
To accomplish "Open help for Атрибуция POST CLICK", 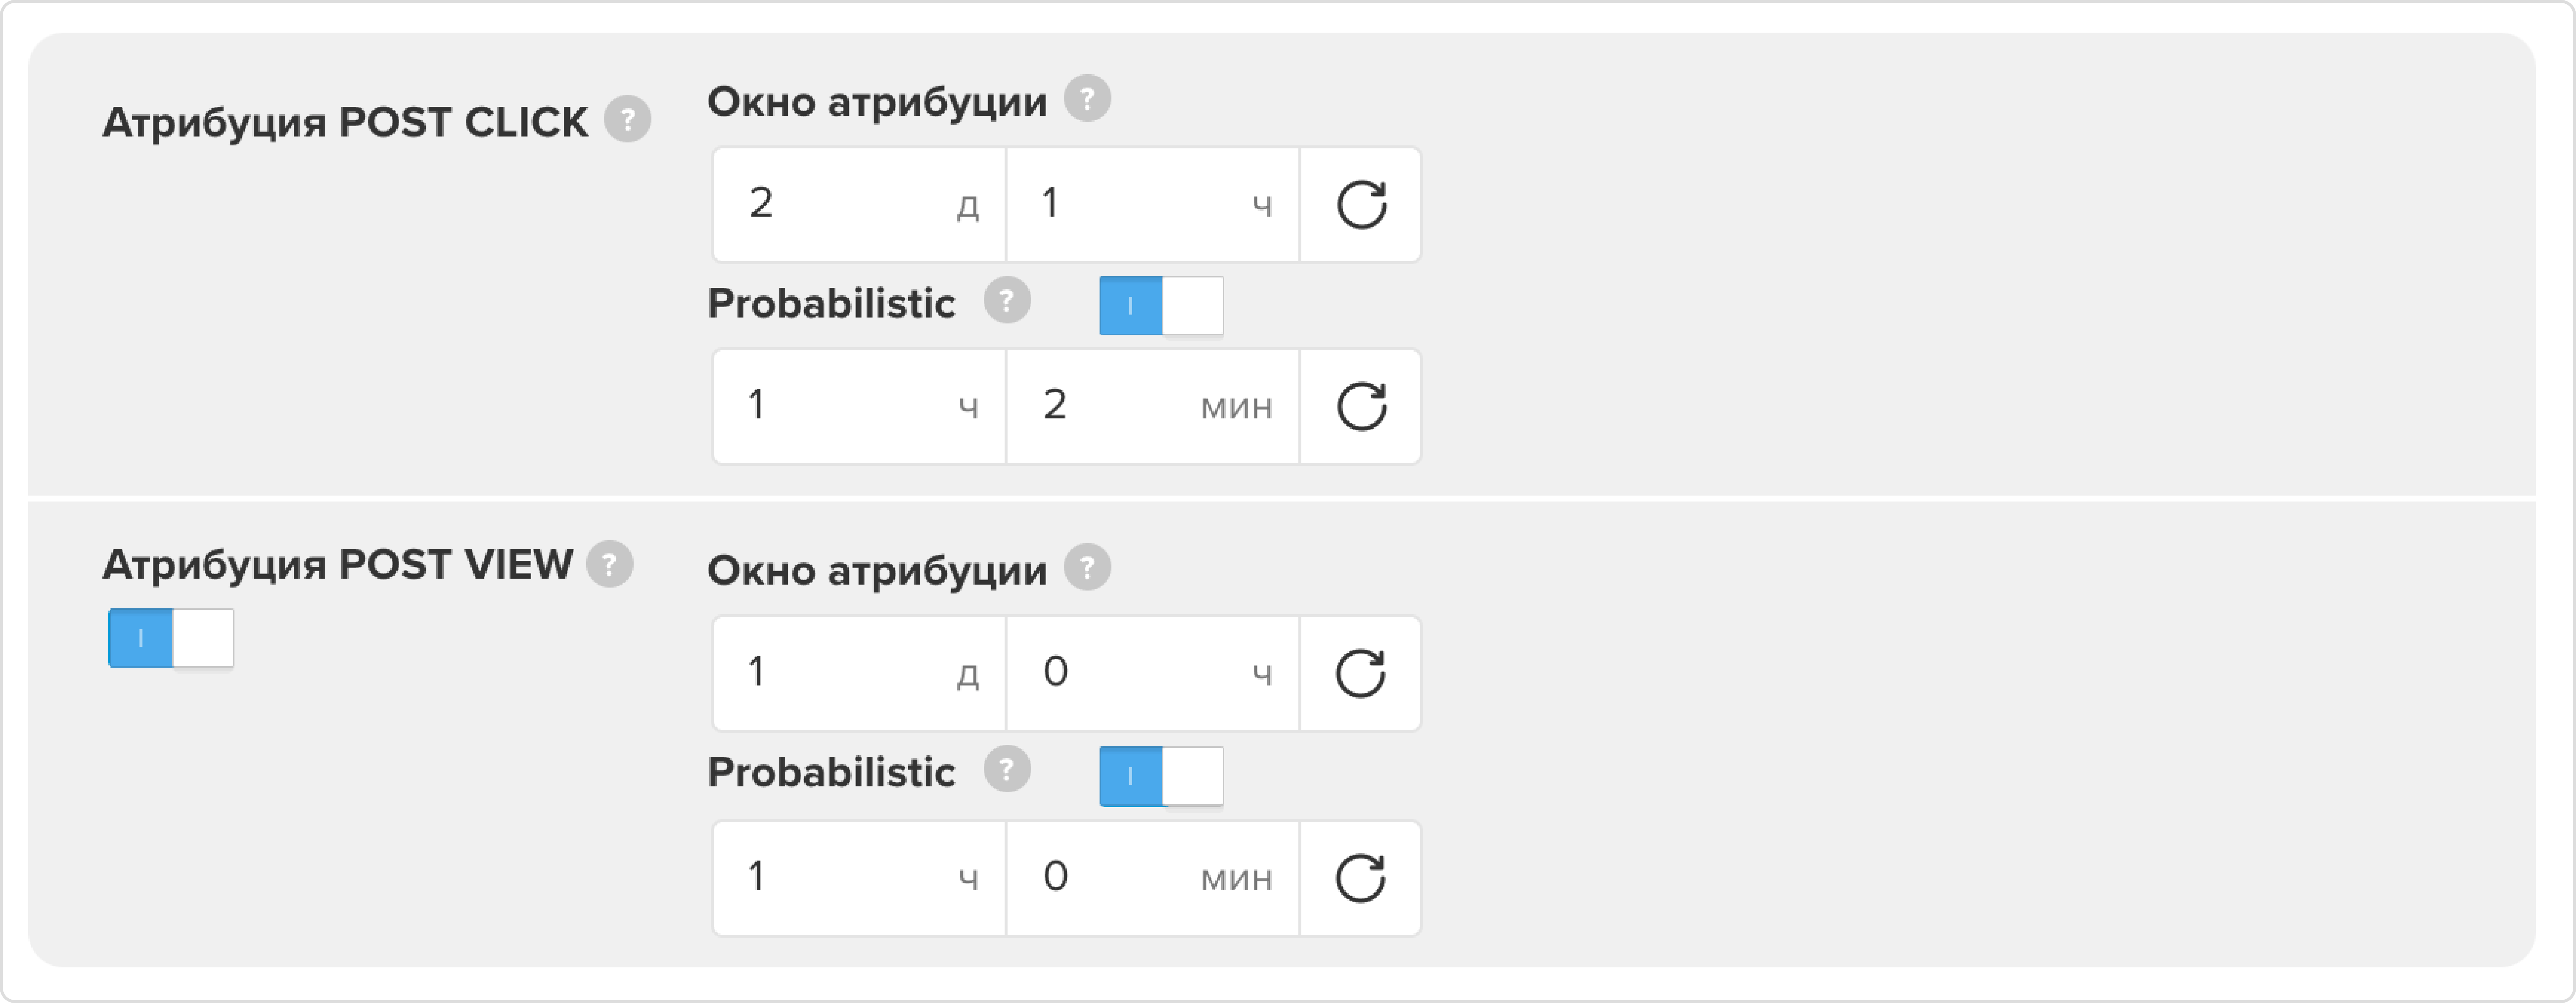I will pos(627,120).
